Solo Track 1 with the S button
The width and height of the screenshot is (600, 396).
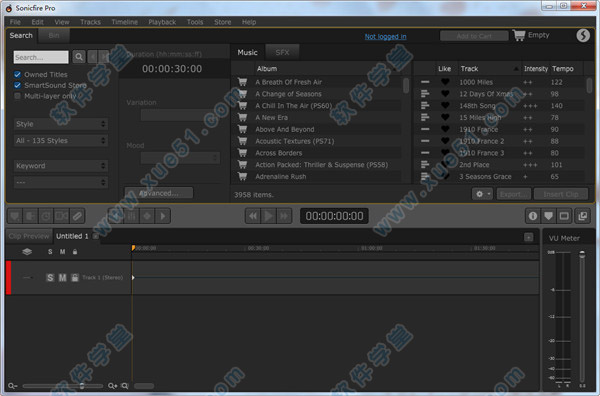(x=50, y=277)
